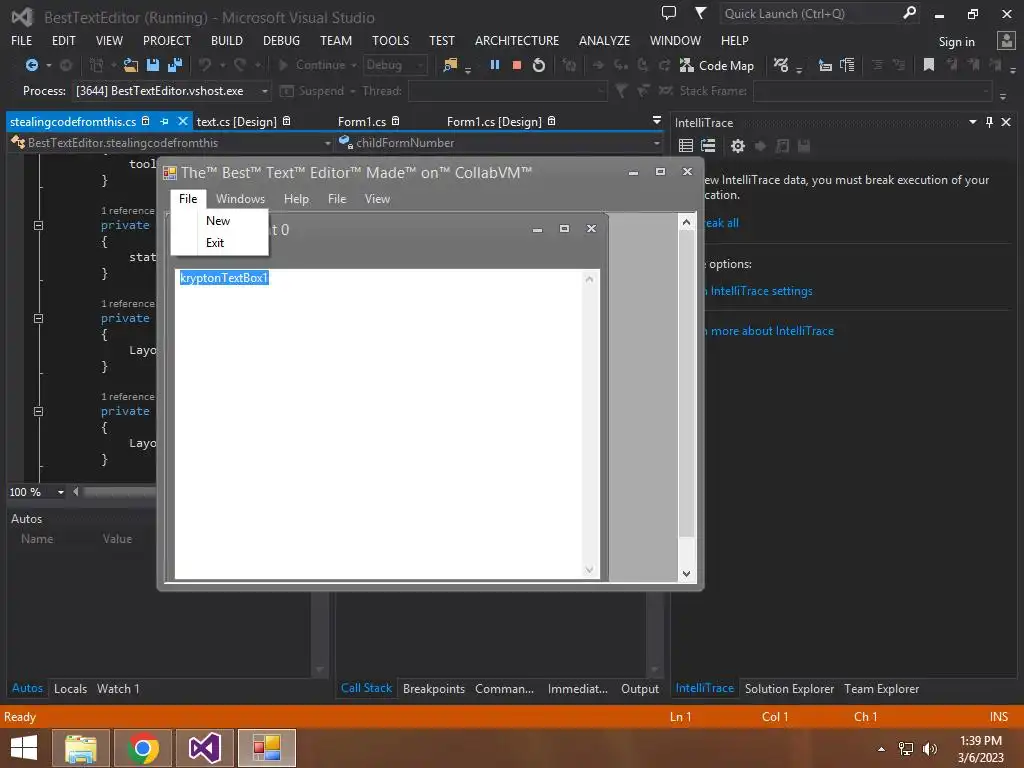Collapse first private method outline box
The image size is (1024, 768).
39,225
